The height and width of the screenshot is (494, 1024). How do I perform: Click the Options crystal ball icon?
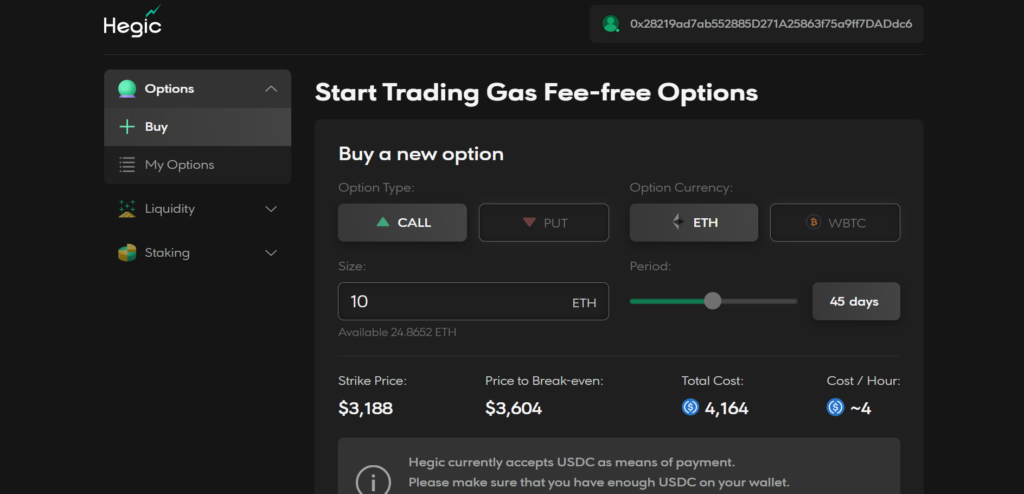click(x=127, y=89)
